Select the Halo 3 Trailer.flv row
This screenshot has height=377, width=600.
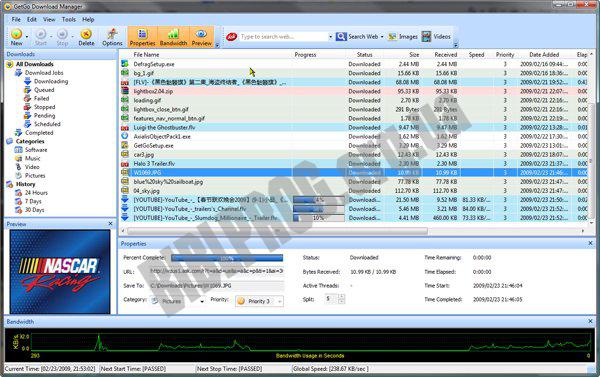354,163
